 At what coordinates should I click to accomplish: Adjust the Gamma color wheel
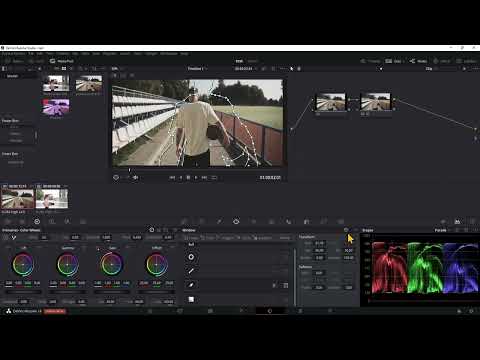68,264
